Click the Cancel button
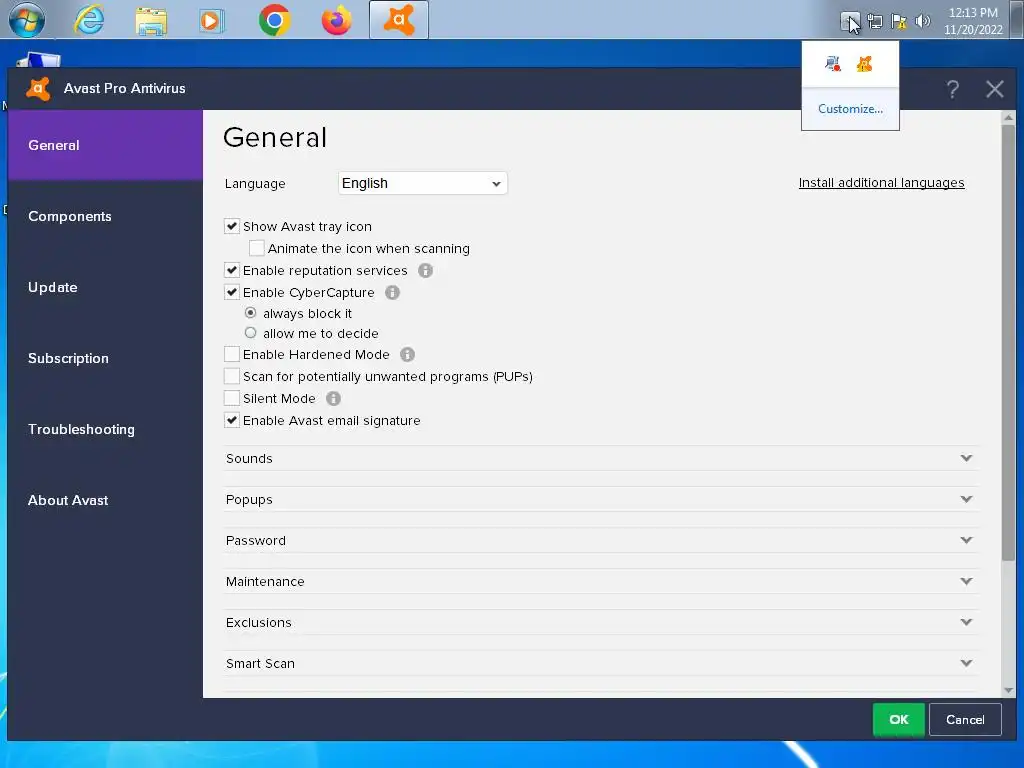 tap(965, 719)
